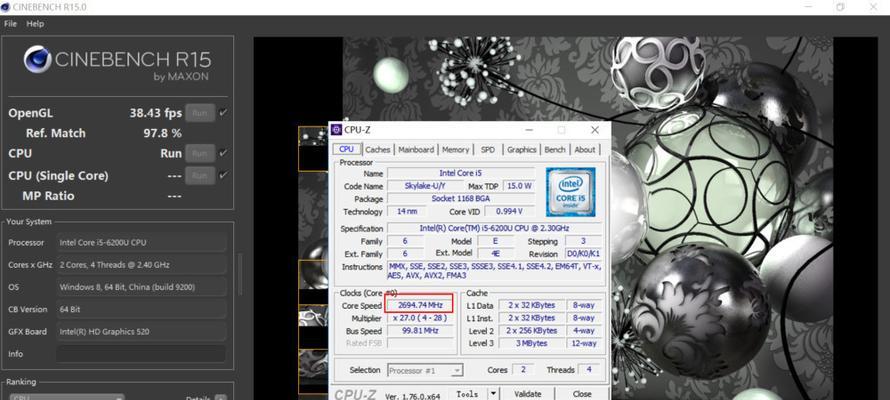Click the GFX Board field Intel(R) HD Graphics 520

(x=141, y=331)
